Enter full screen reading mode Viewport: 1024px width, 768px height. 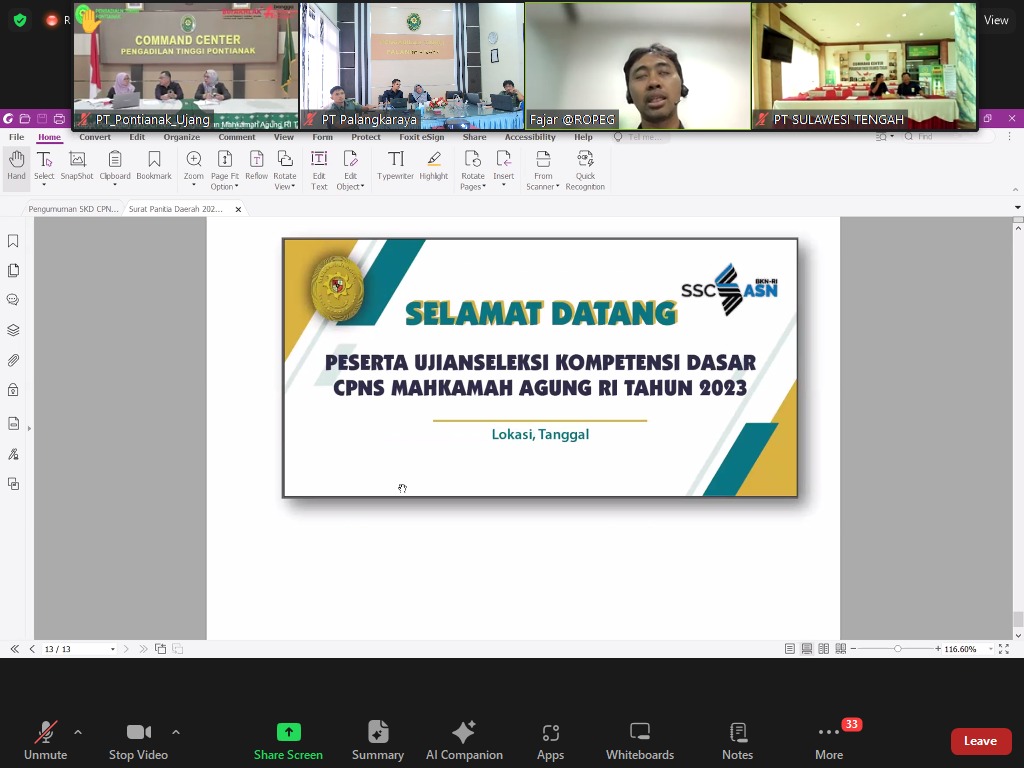click(1004, 648)
